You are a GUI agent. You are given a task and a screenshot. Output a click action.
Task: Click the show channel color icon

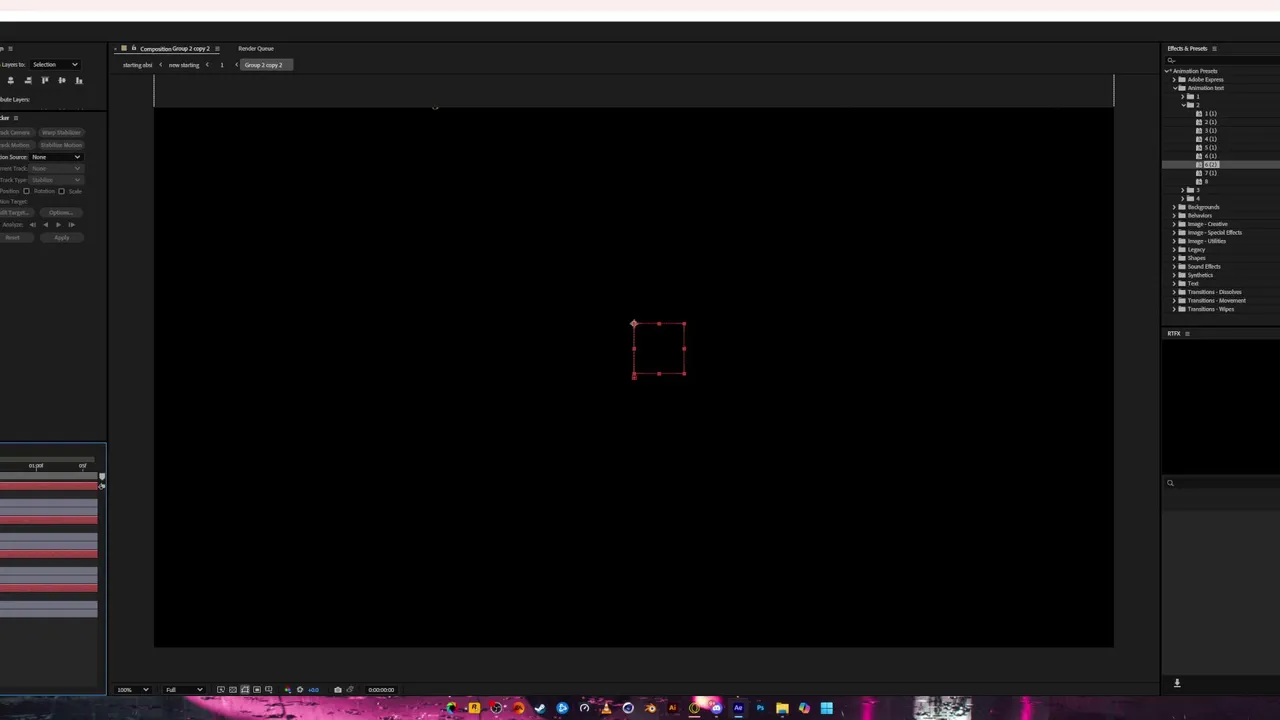pos(288,690)
